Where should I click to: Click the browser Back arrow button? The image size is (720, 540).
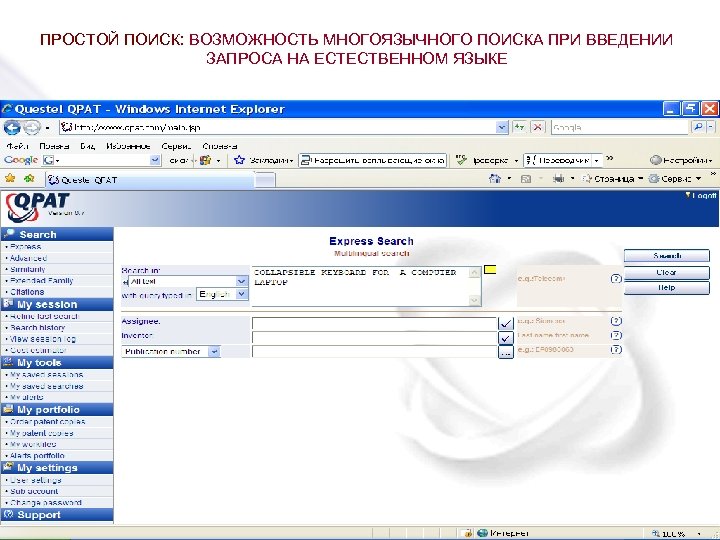pyautogui.click(x=12, y=127)
